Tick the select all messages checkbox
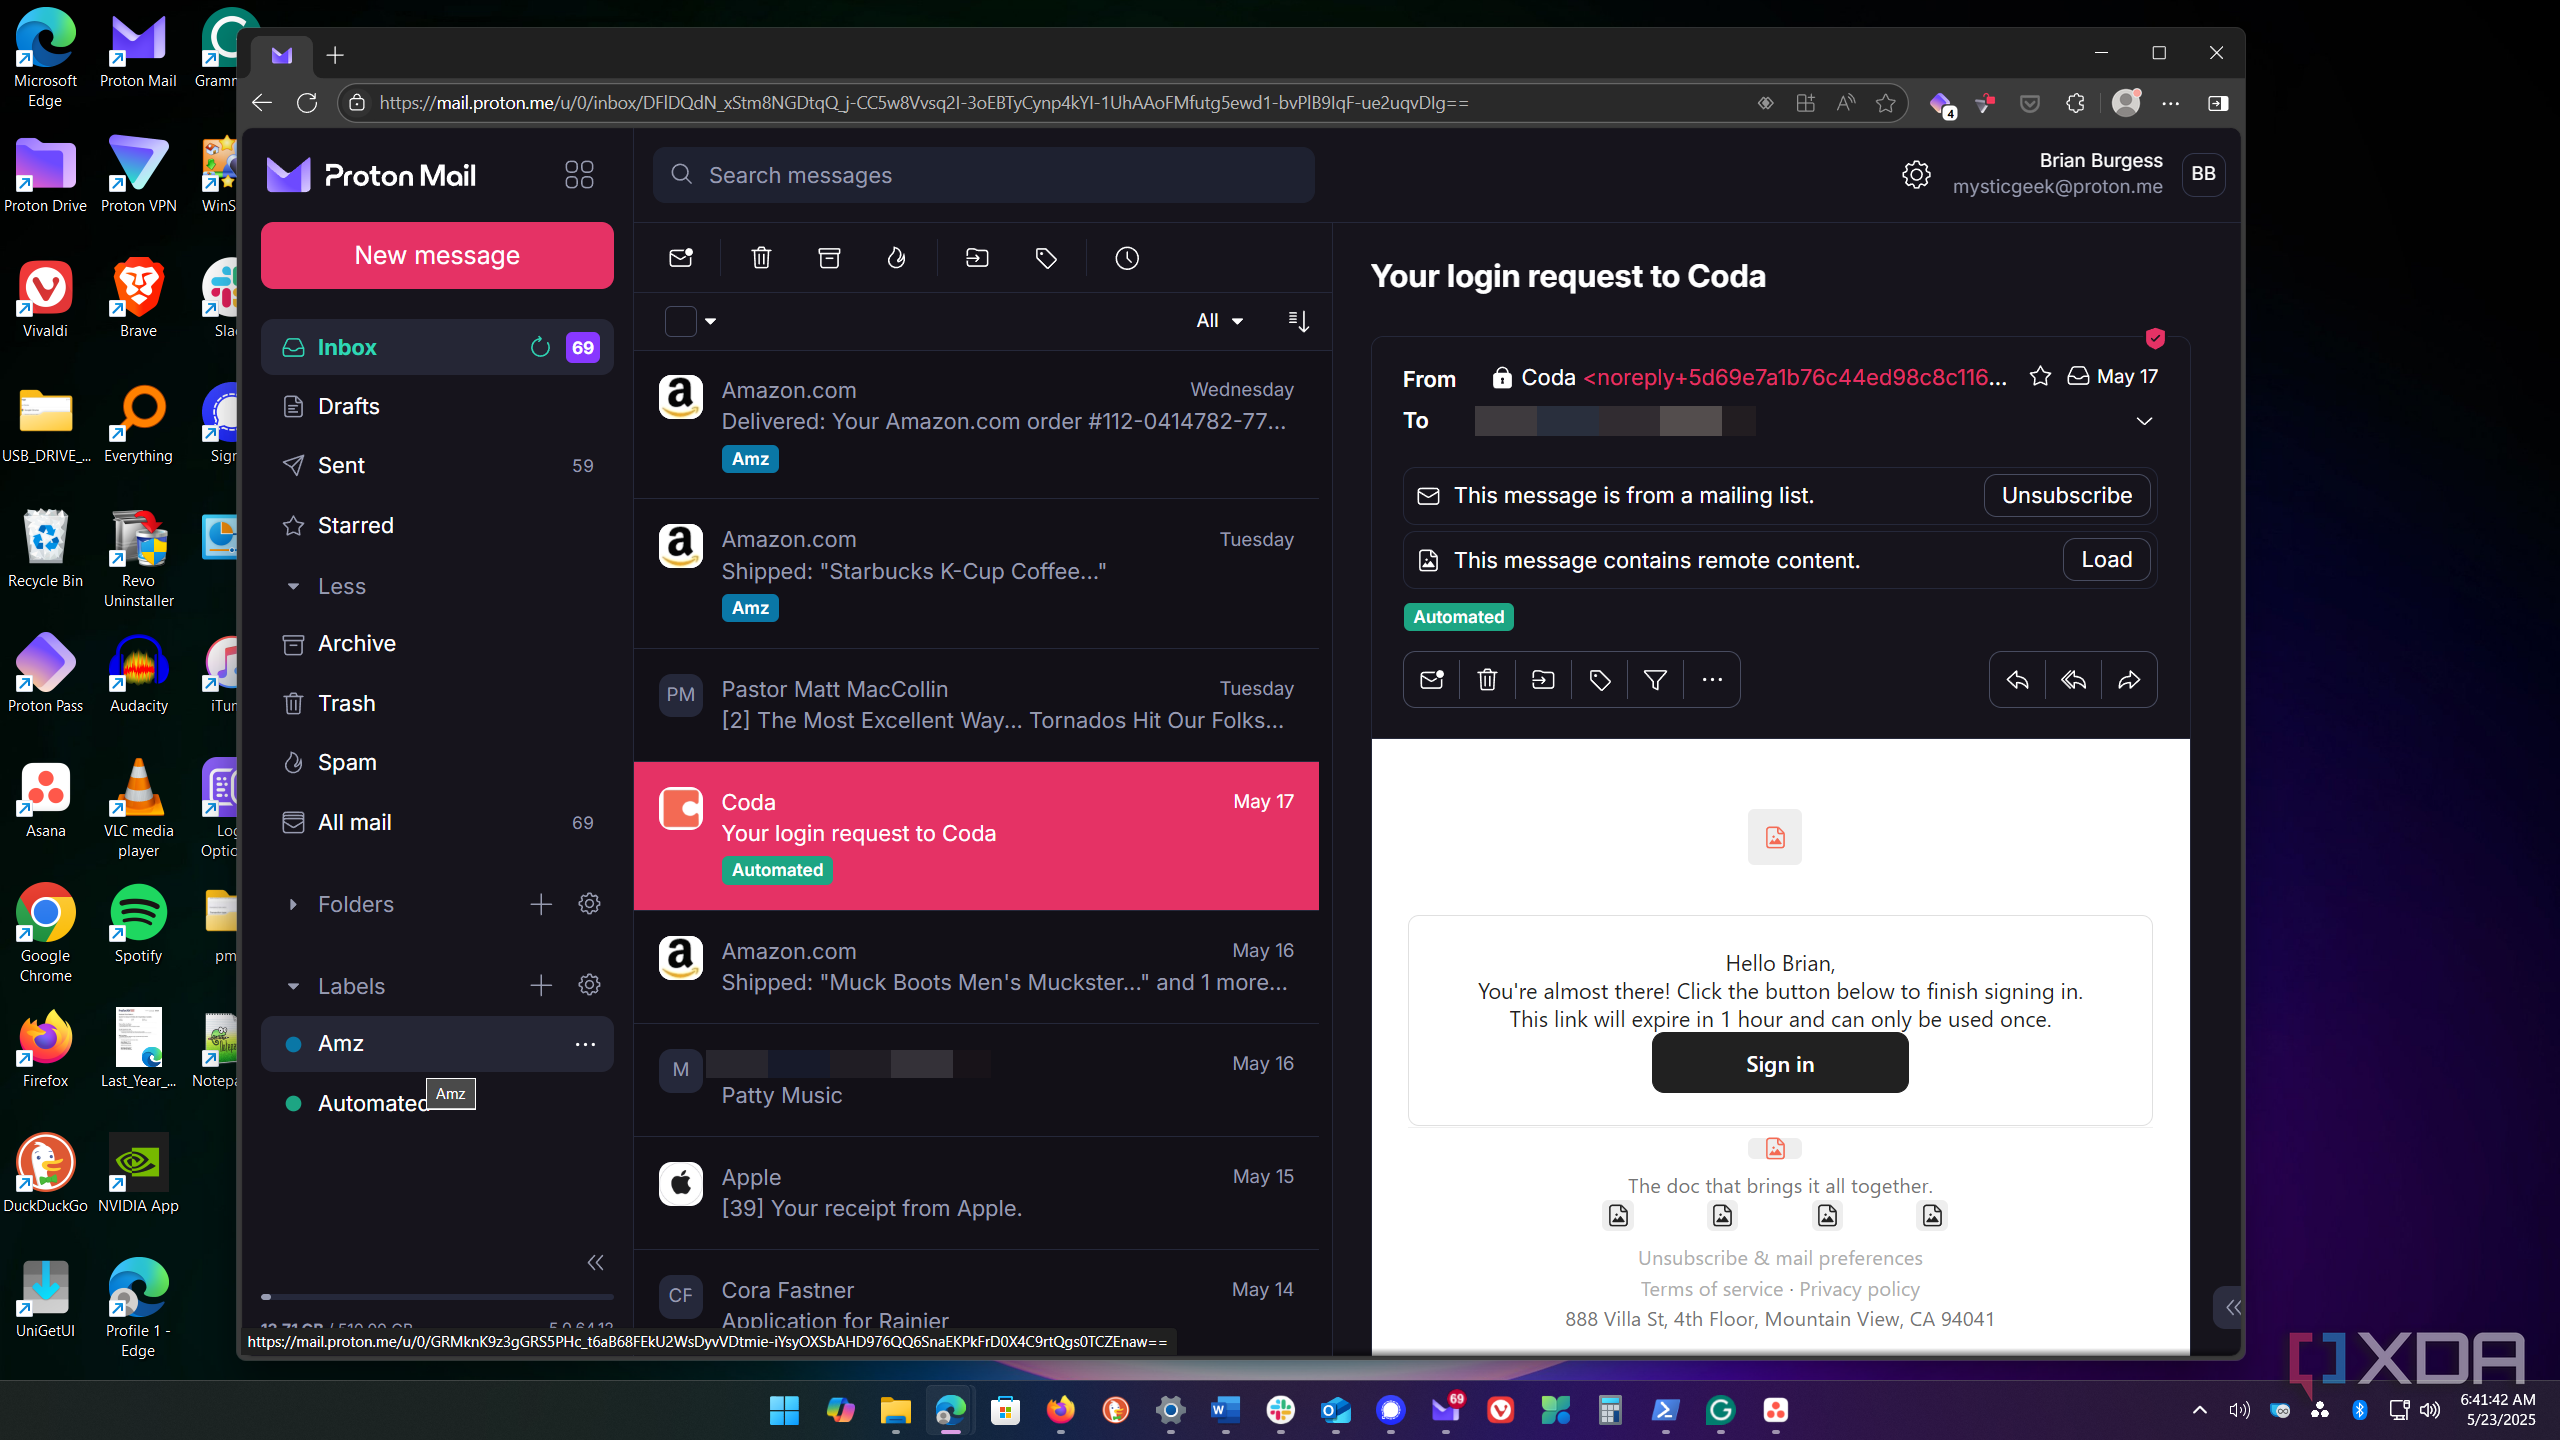Screen dimensions: 2560x1440 click(x=681, y=321)
